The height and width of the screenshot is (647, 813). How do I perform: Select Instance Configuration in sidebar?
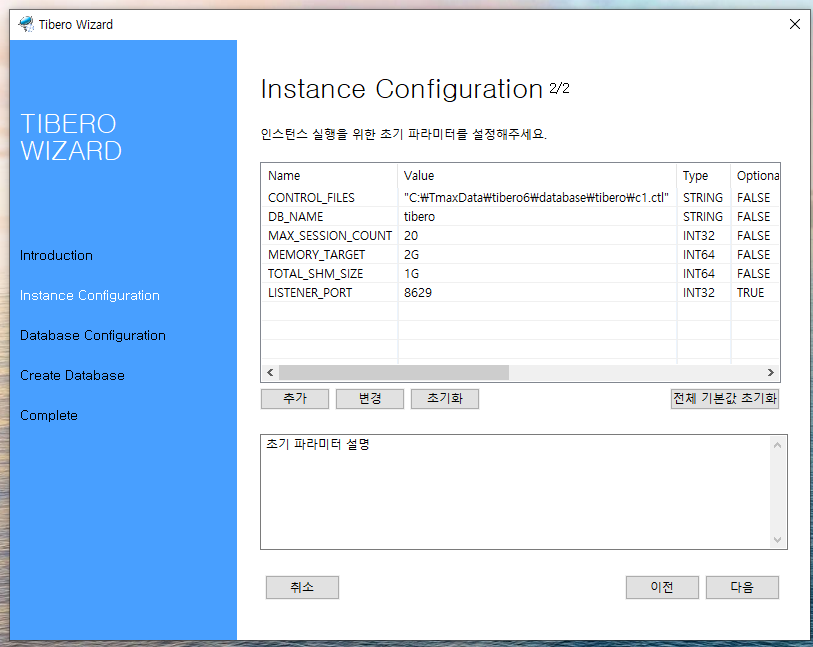[x=90, y=296]
